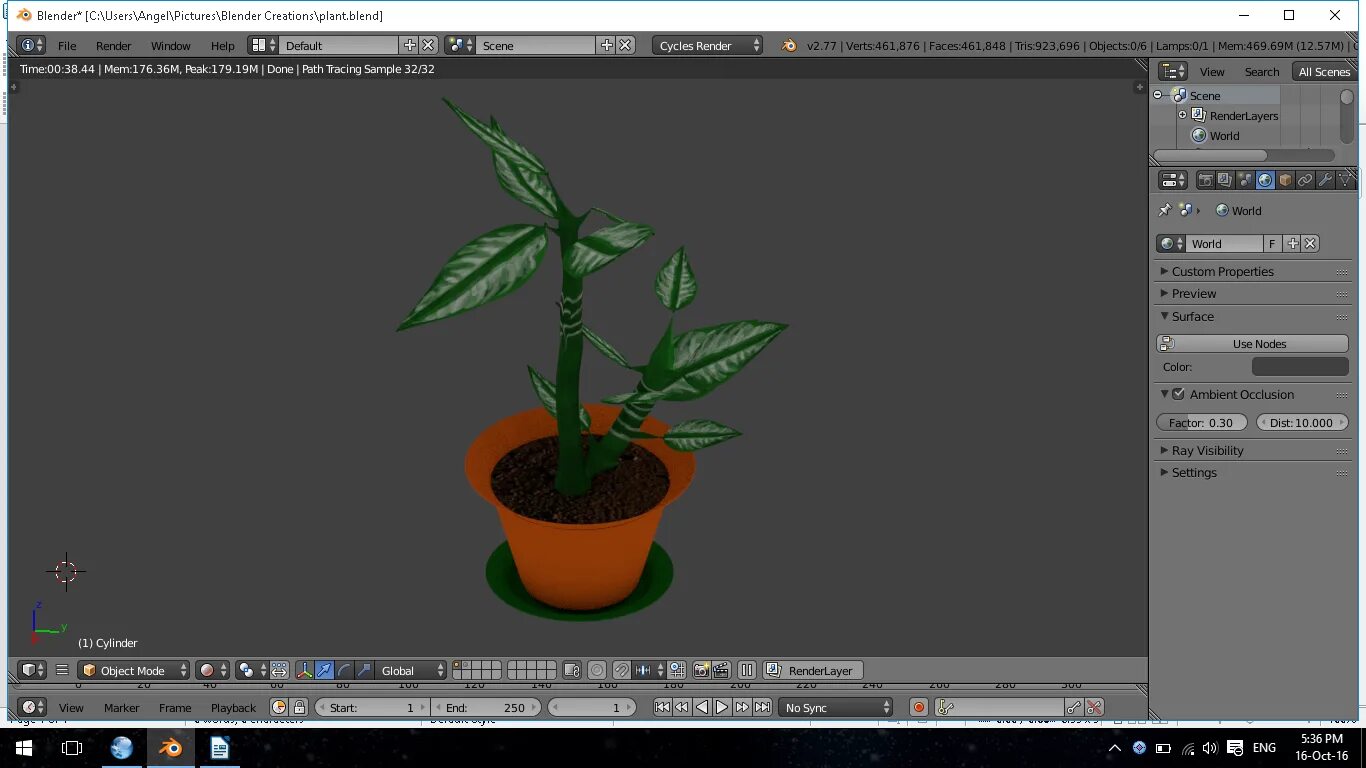Select the rotate manipulator arc icon
This screenshot has height=768, width=1366.
coord(344,670)
